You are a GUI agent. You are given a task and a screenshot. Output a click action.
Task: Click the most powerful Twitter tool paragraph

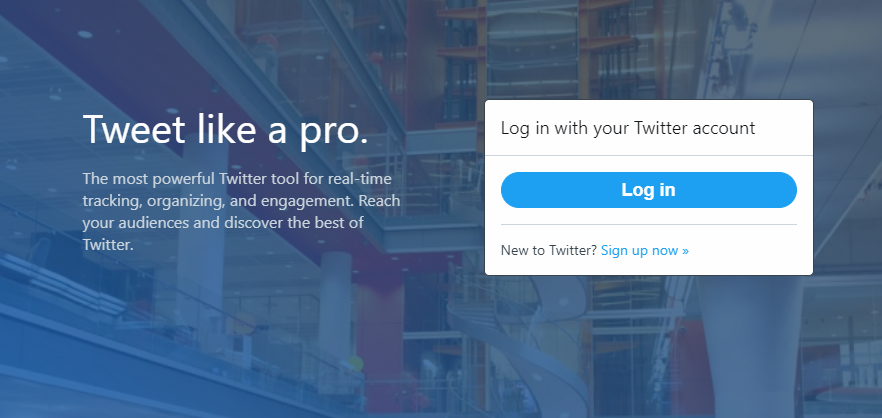pyautogui.click(x=241, y=212)
